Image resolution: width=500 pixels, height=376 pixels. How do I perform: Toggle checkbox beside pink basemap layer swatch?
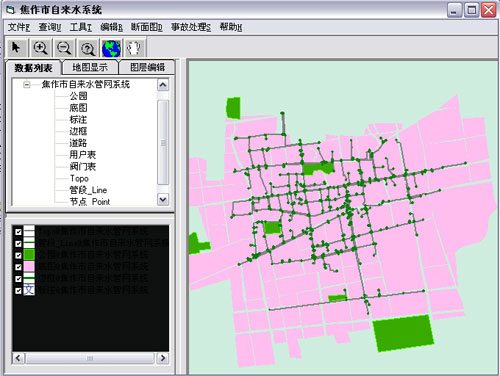(18, 267)
